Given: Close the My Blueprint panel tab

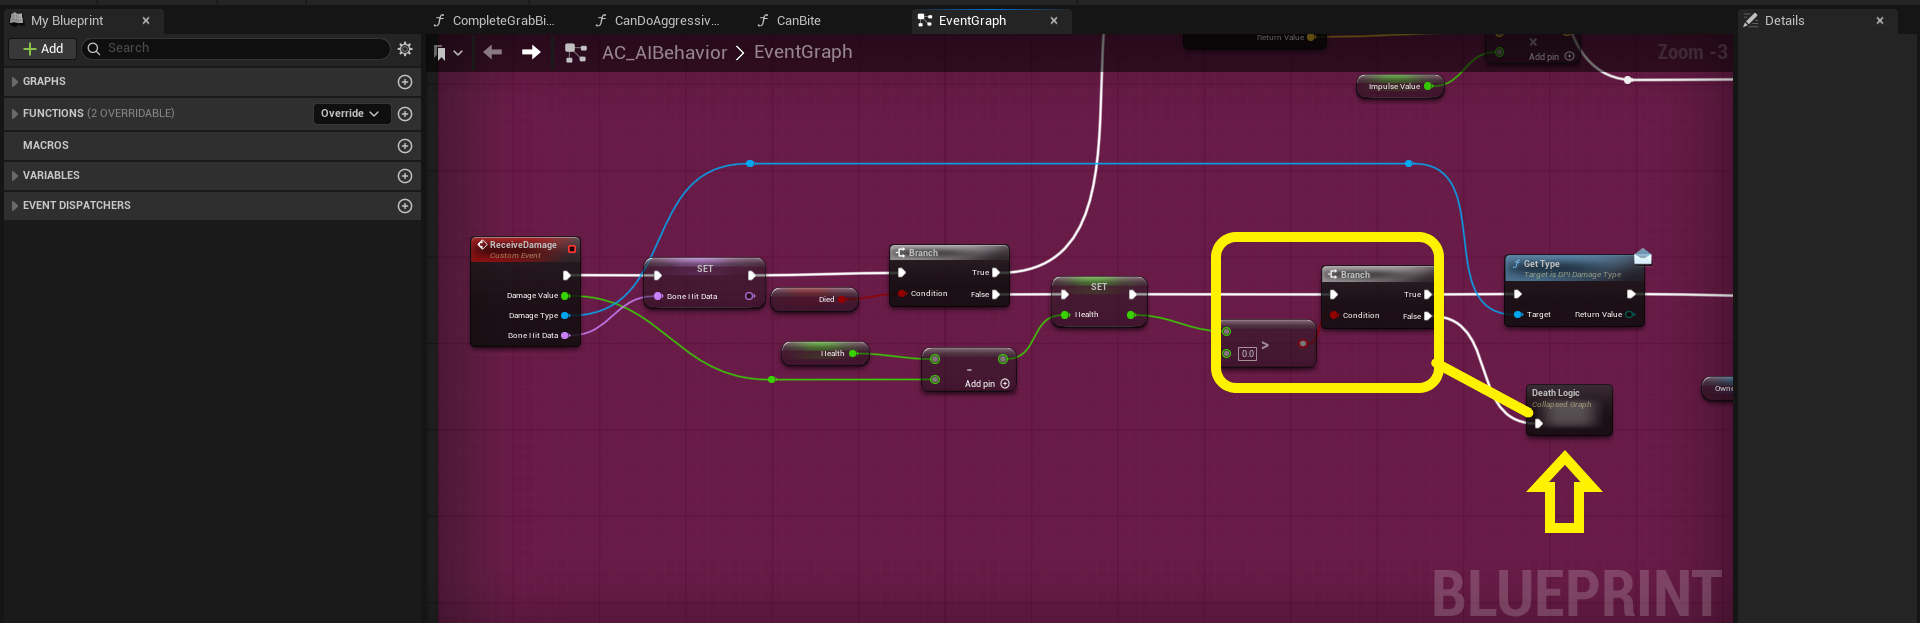Looking at the screenshot, I should [x=146, y=20].
